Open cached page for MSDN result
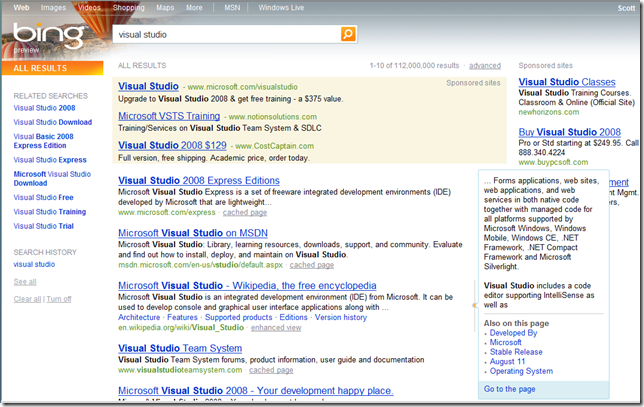This screenshot has width=644, height=407. click(312, 265)
